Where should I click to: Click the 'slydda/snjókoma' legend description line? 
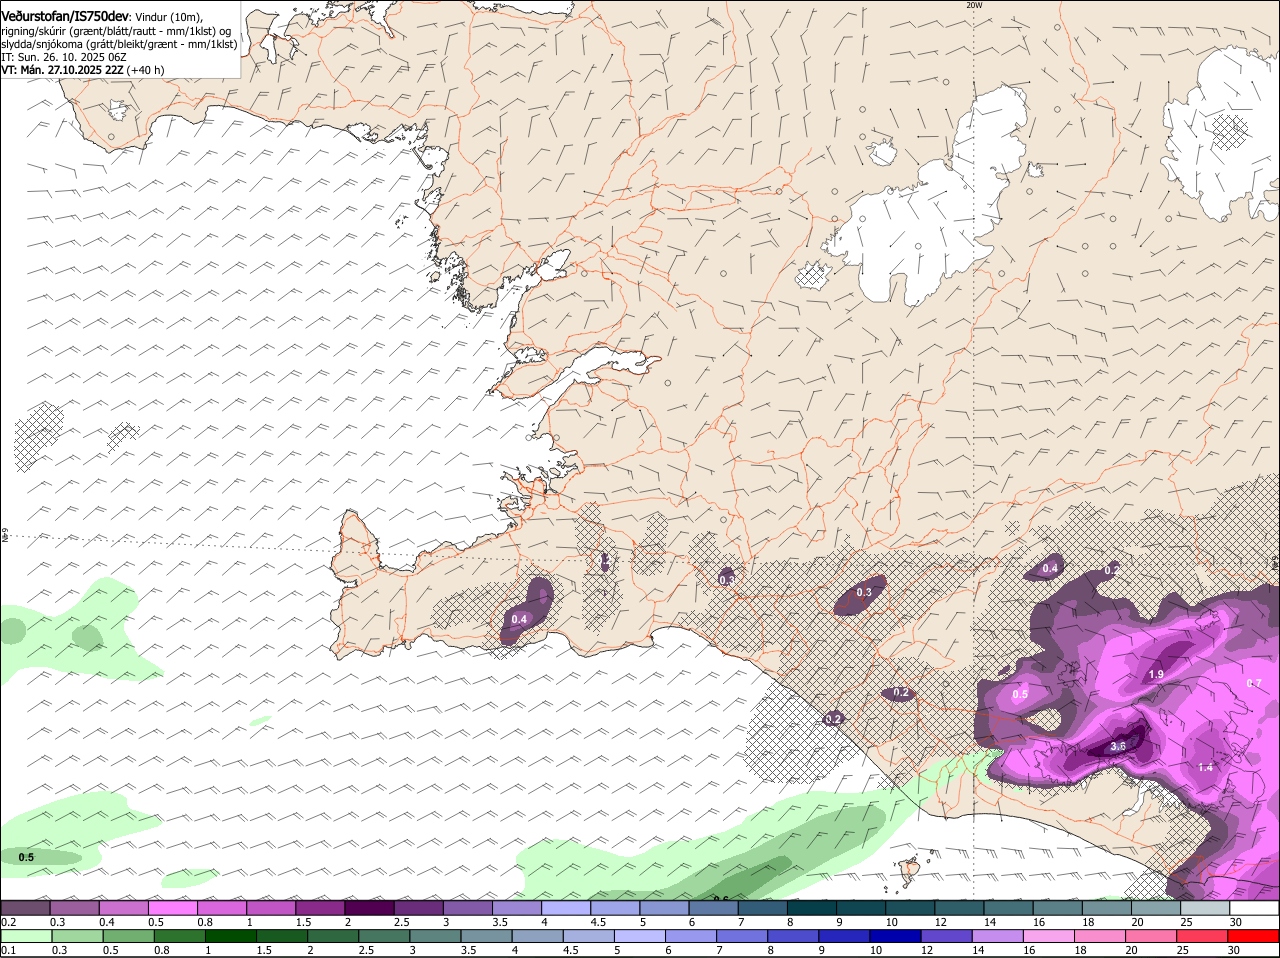click(119, 44)
